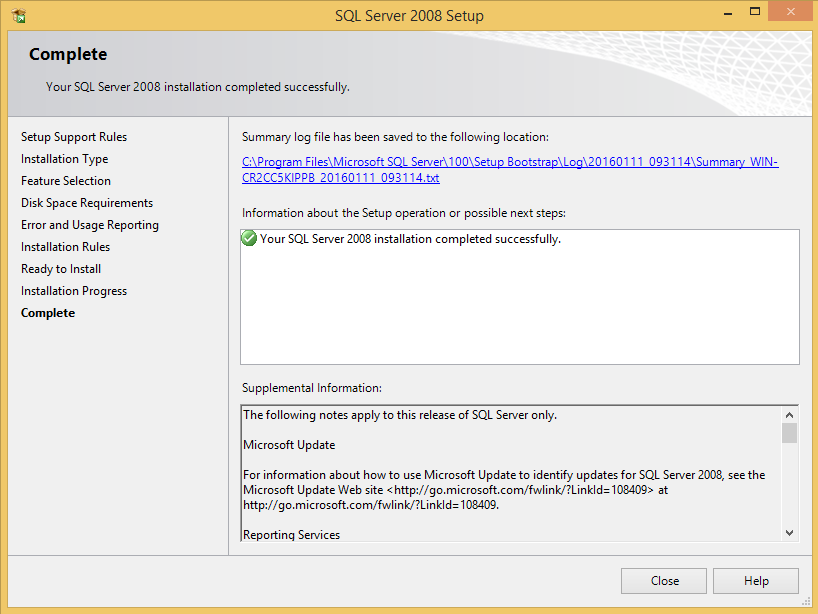Click the 'Reporting Services' heading in supplemental text
818x614 pixels.
point(292,535)
